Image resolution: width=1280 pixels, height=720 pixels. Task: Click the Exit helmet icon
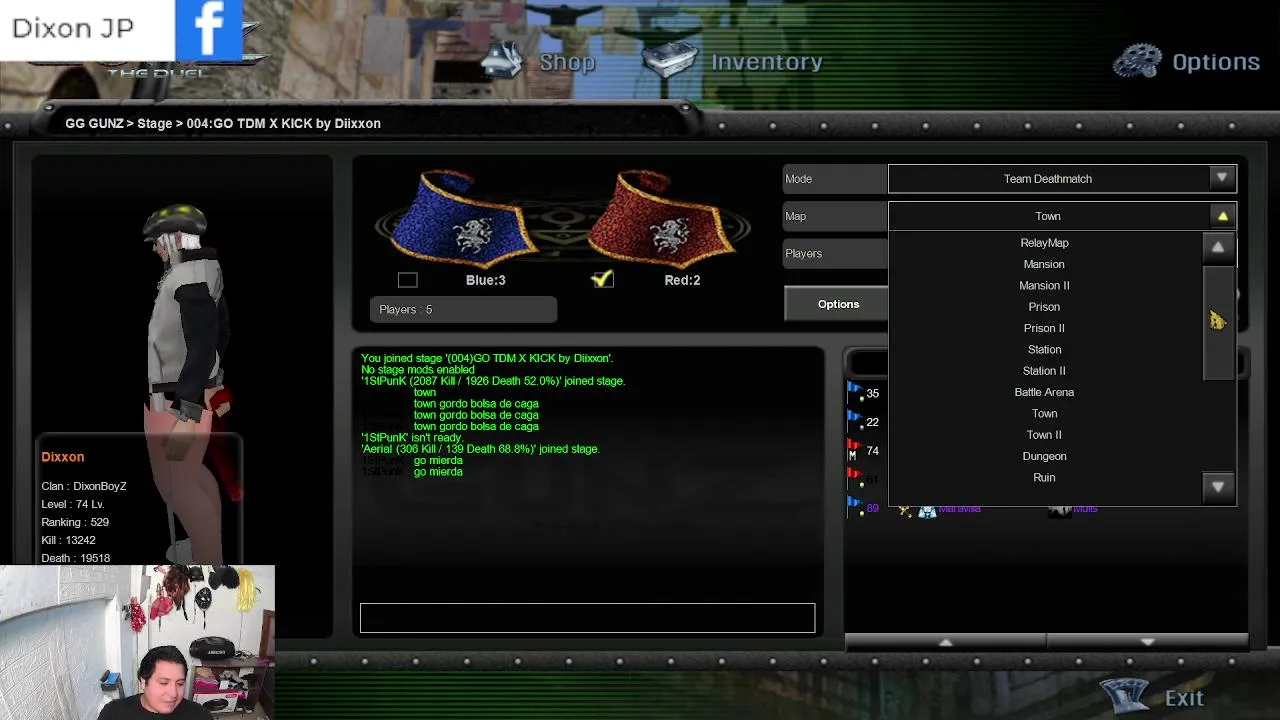(1127, 695)
